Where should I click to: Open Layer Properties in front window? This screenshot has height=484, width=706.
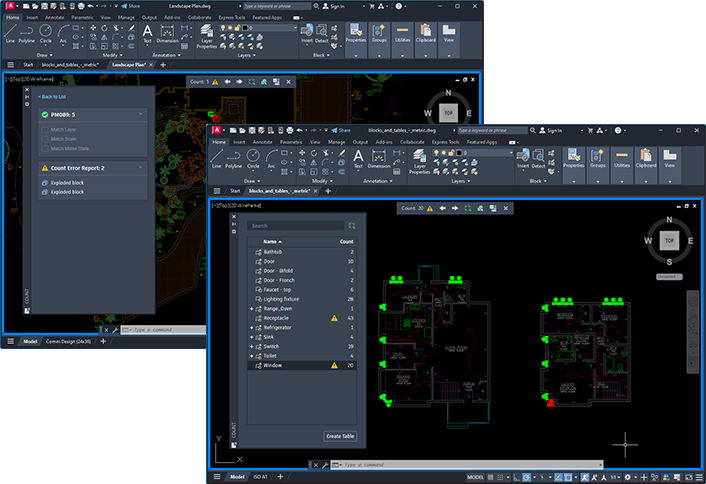[x=419, y=161]
